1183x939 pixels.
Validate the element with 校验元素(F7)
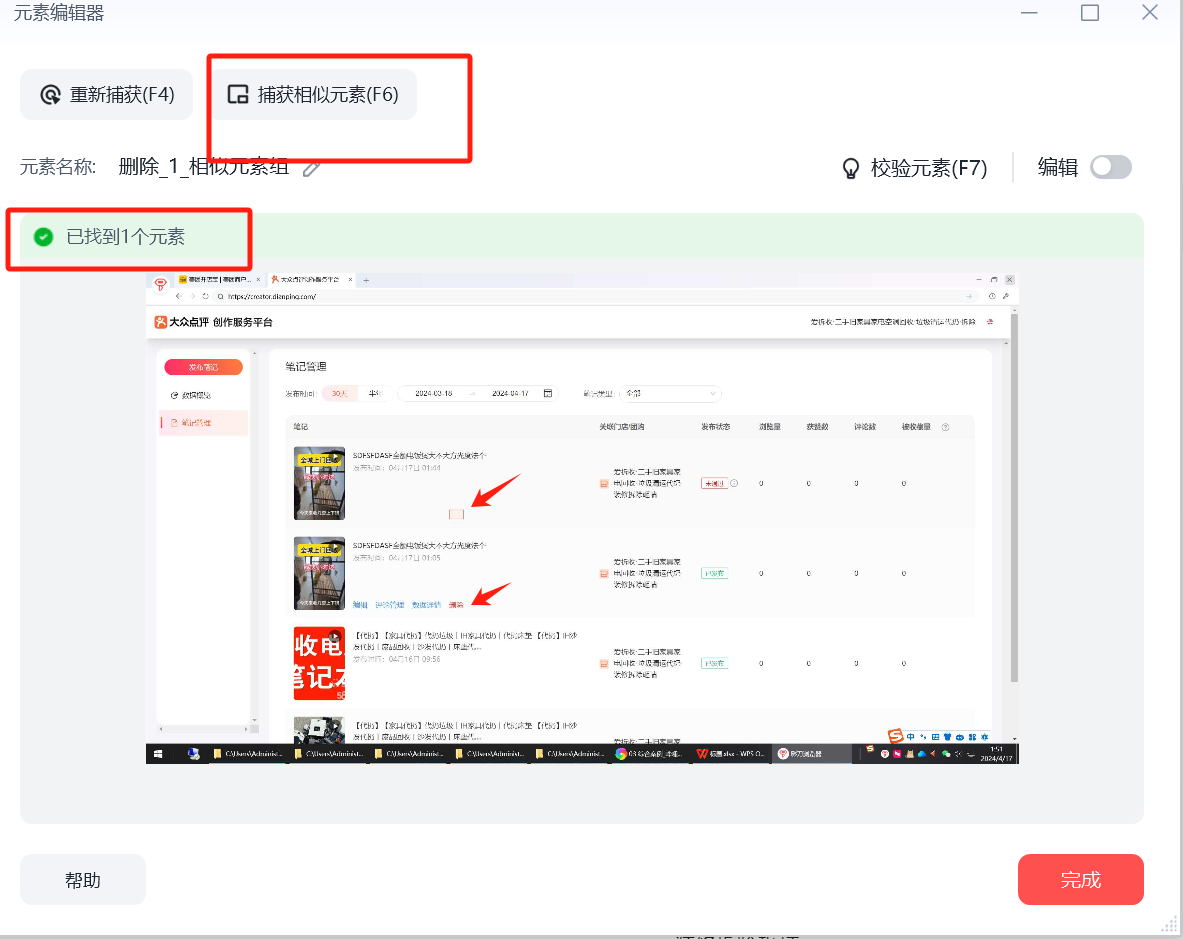coord(914,167)
